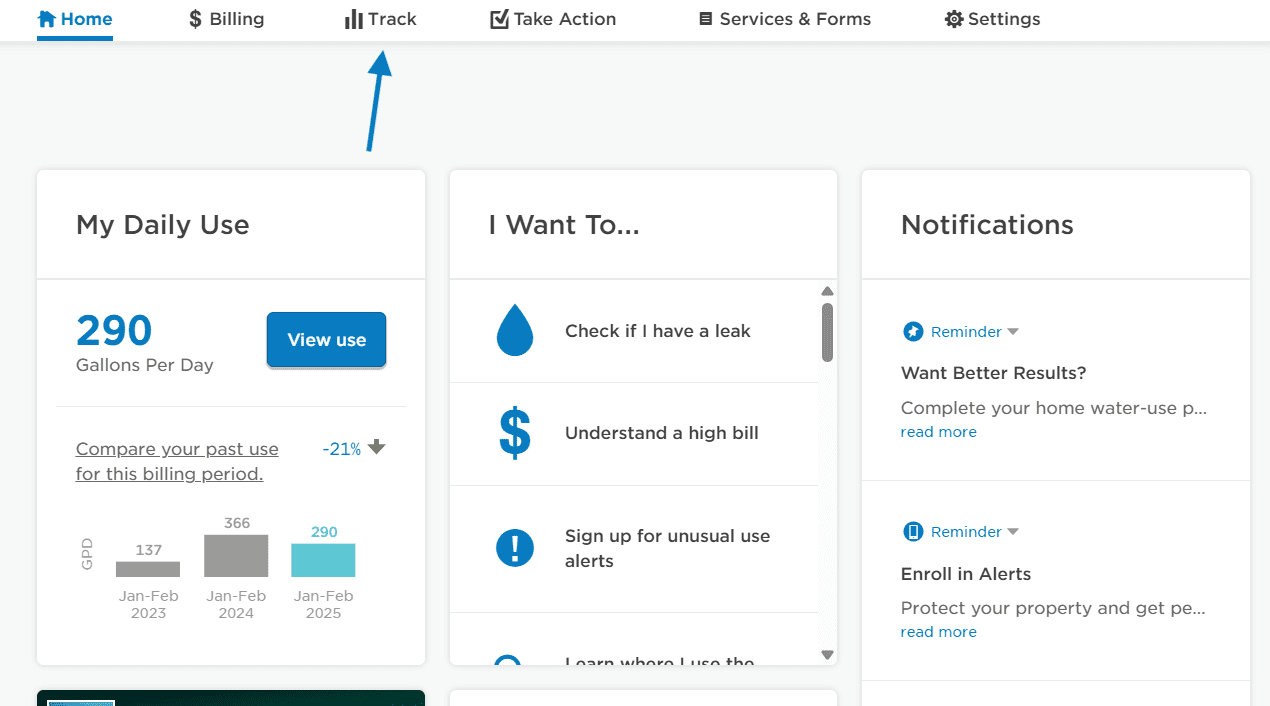Viewport: 1270px width, 706px height.
Task: Click the scroll up arrow in I Want To
Action: point(827,292)
